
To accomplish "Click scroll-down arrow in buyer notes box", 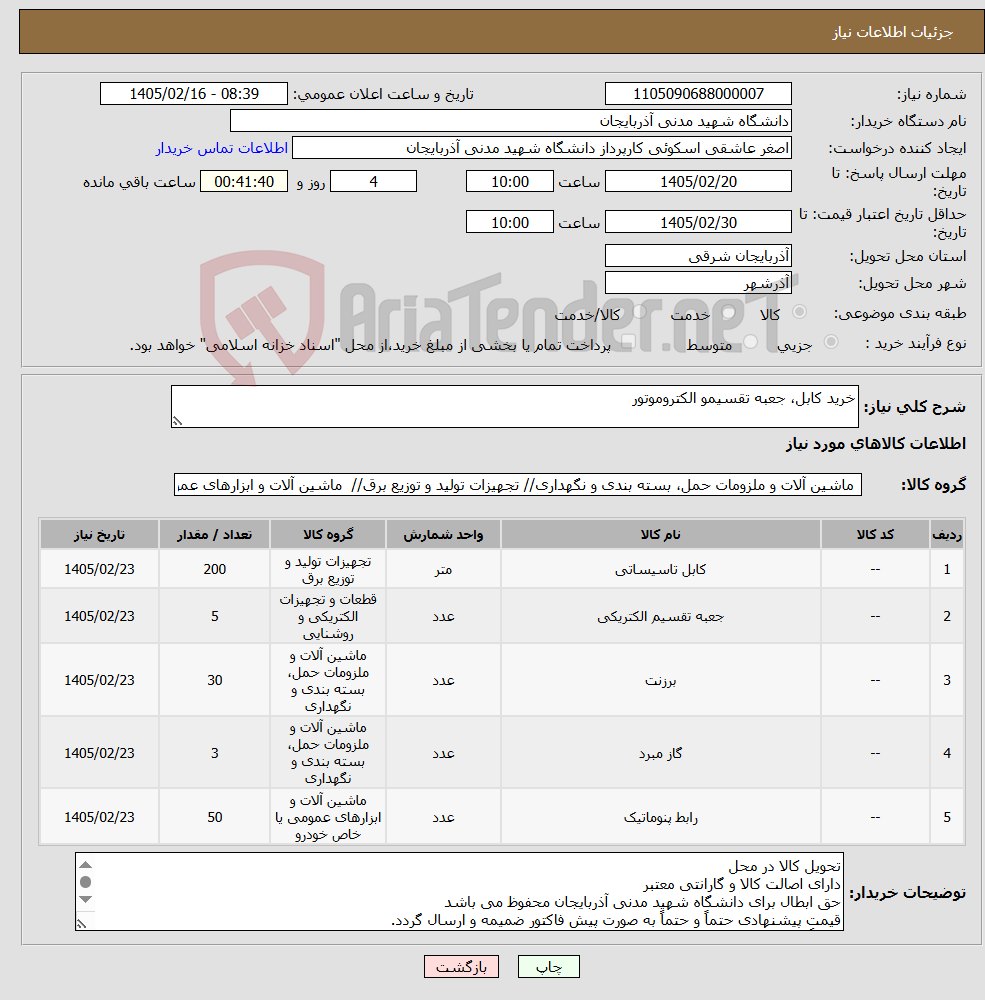I will (85, 899).
